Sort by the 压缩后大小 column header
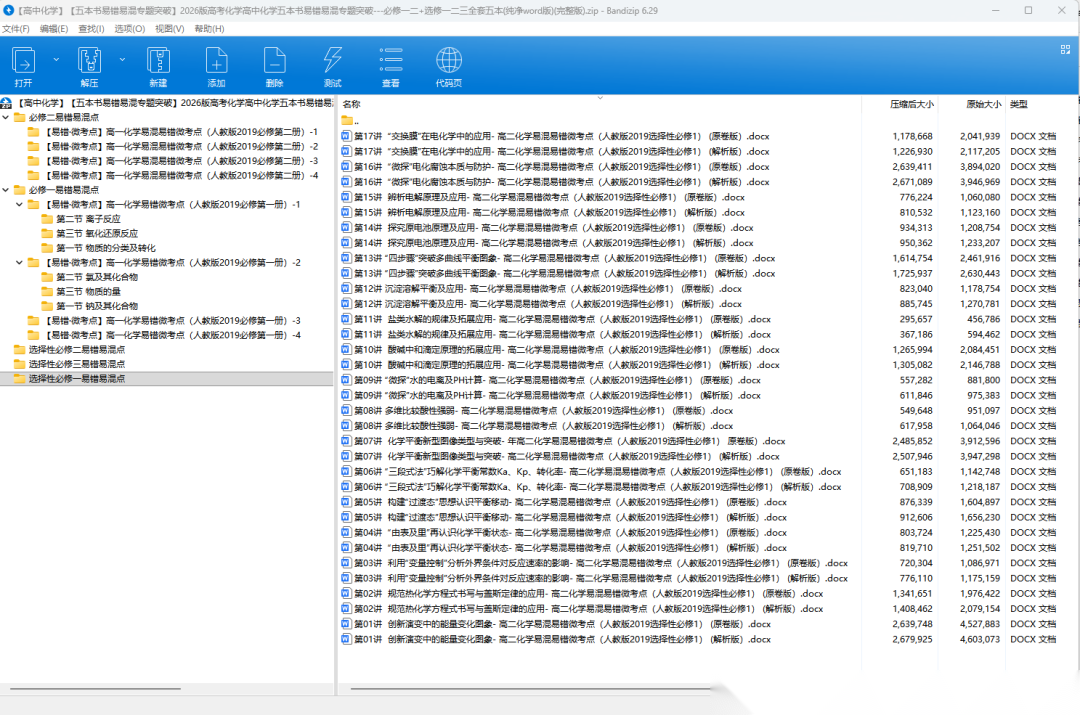This screenshot has width=1080, height=715. [911, 104]
